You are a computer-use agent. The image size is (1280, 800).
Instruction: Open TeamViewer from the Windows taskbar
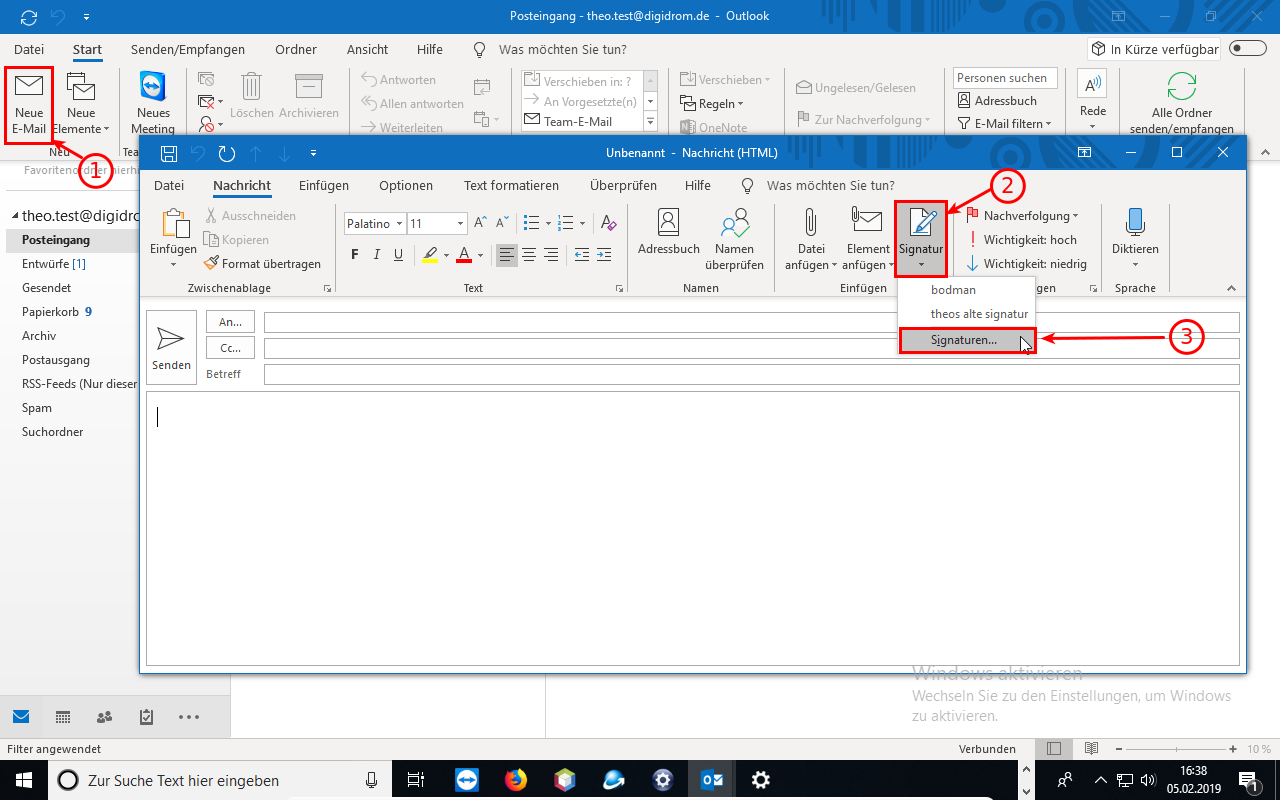click(x=467, y=780)
